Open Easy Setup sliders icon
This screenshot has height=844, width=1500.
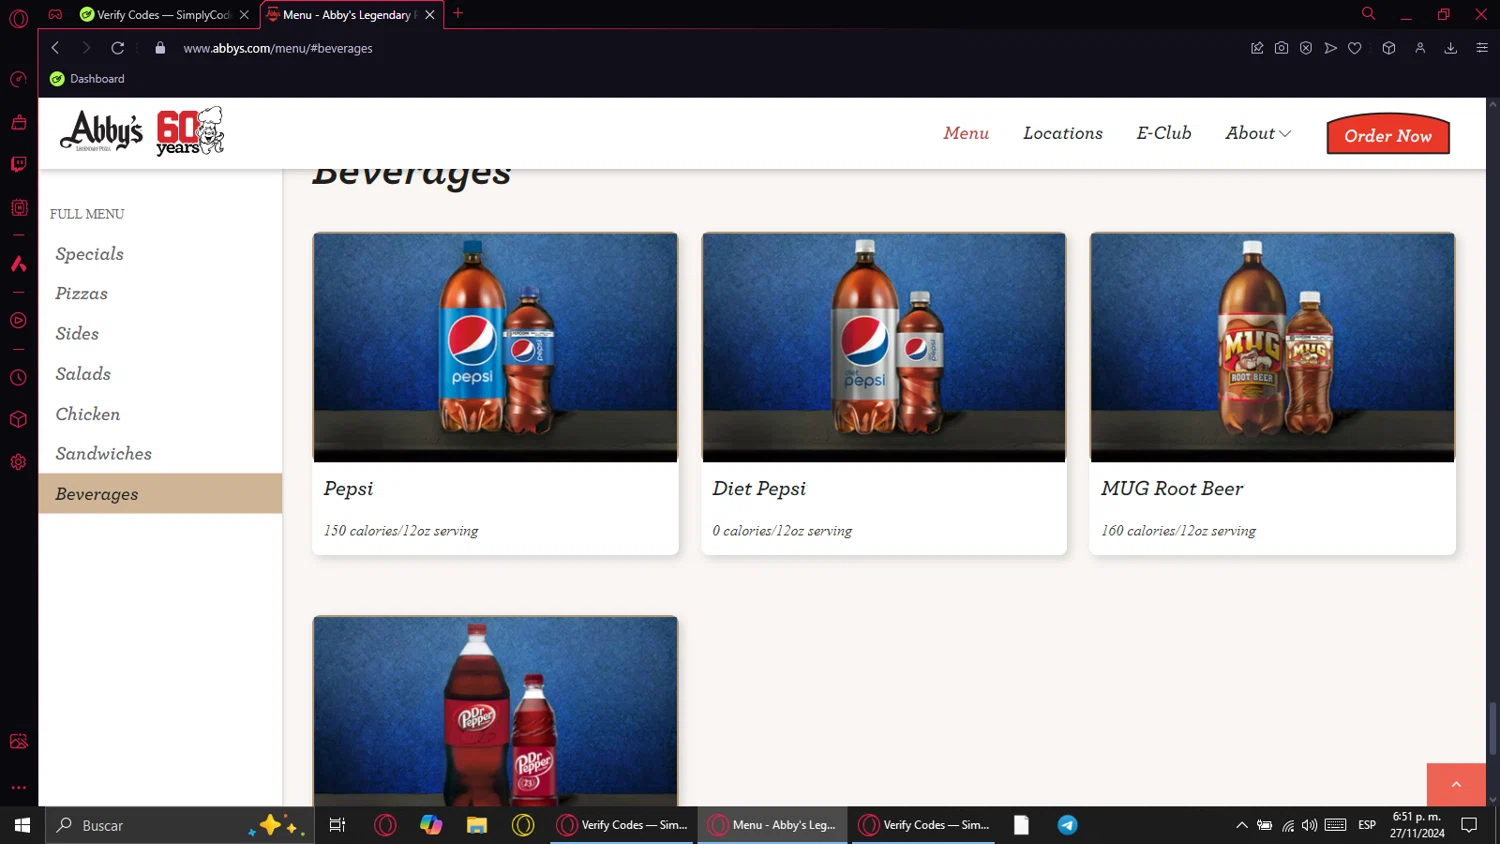[1482, 48]
